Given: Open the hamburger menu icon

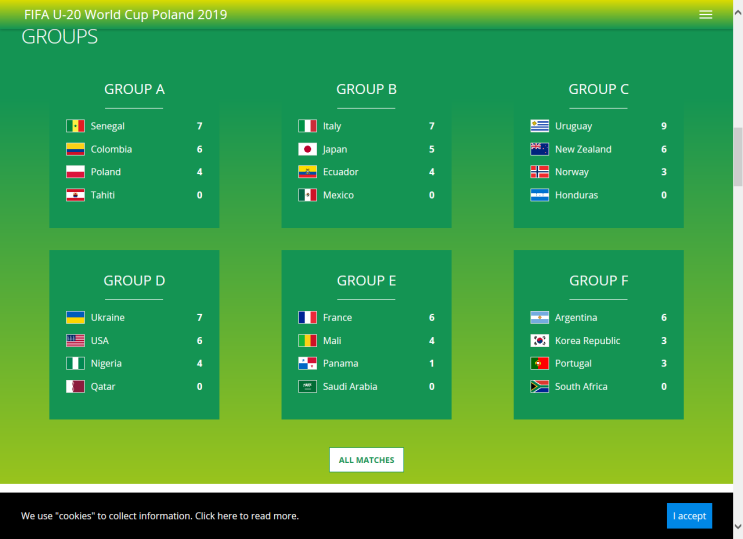Looking at the screenshot, I should pyautogui.click(x=706, y=15).
